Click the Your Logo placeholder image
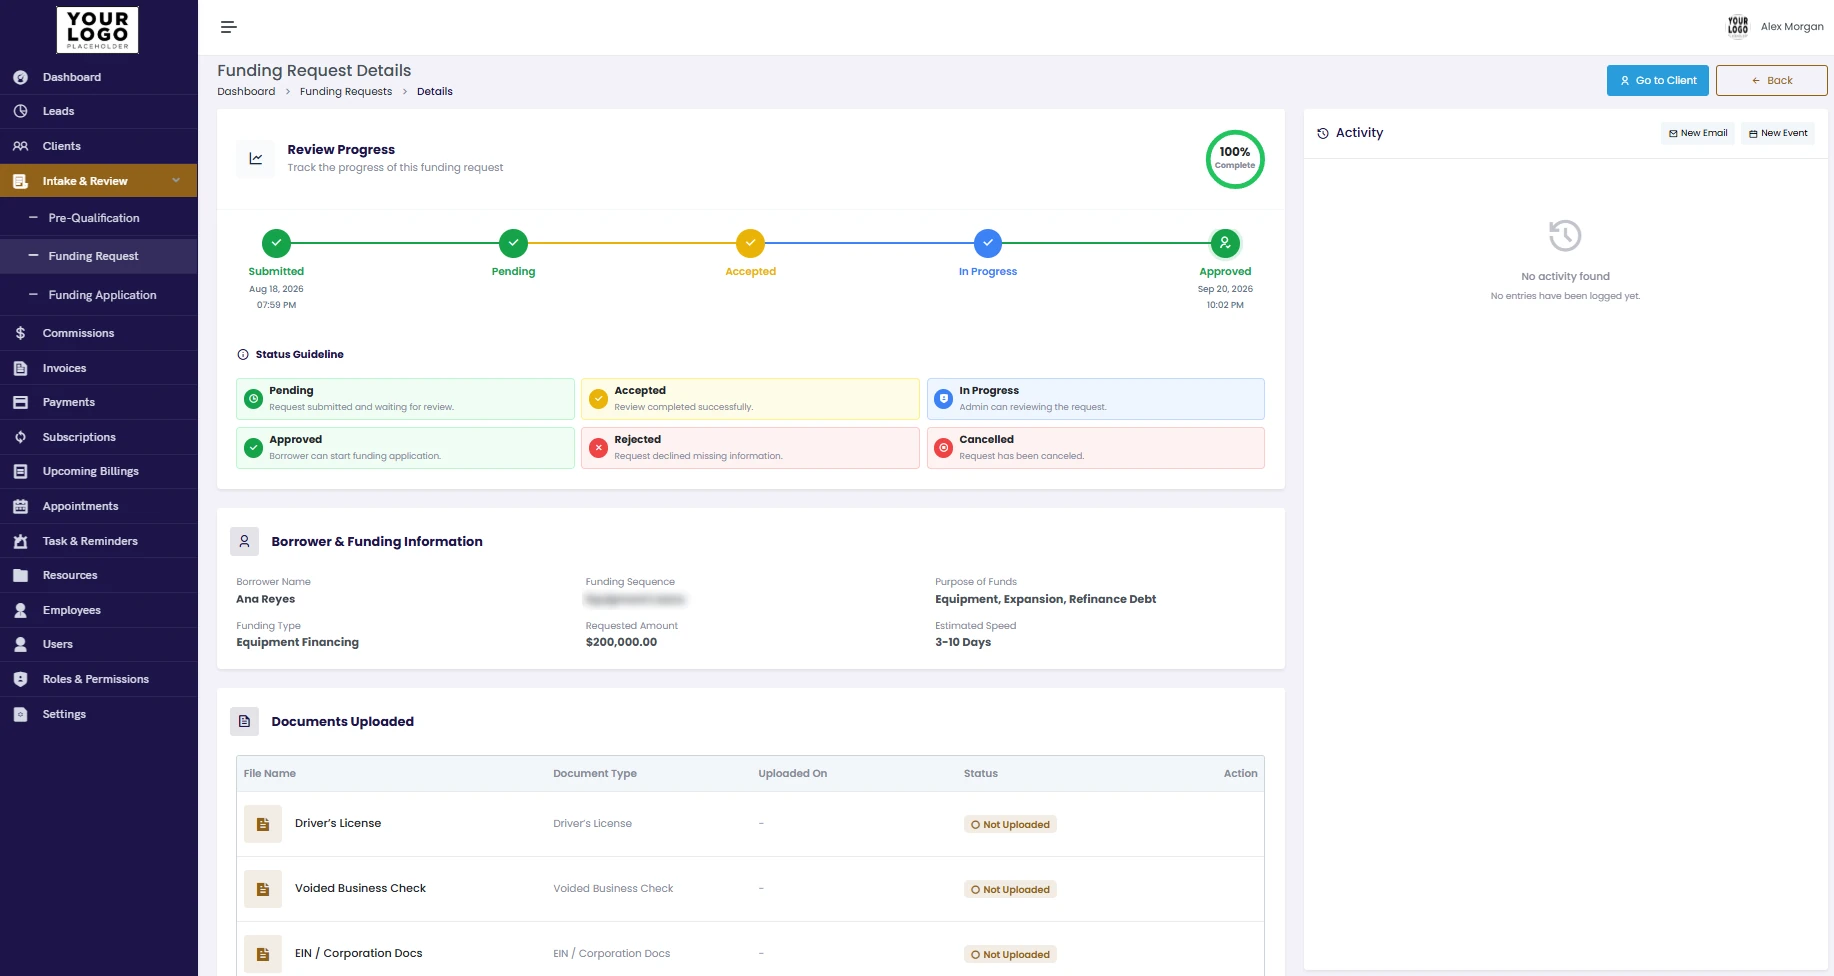The height and width of the screenshot is (976, 1834). point(97,30)
